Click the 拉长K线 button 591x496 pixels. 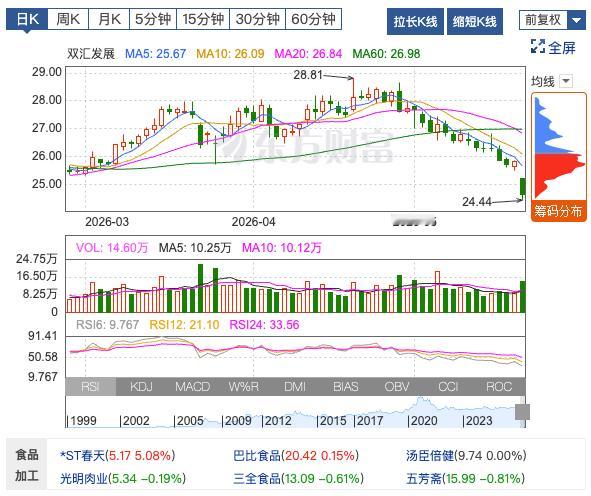(x=415, y=21)
